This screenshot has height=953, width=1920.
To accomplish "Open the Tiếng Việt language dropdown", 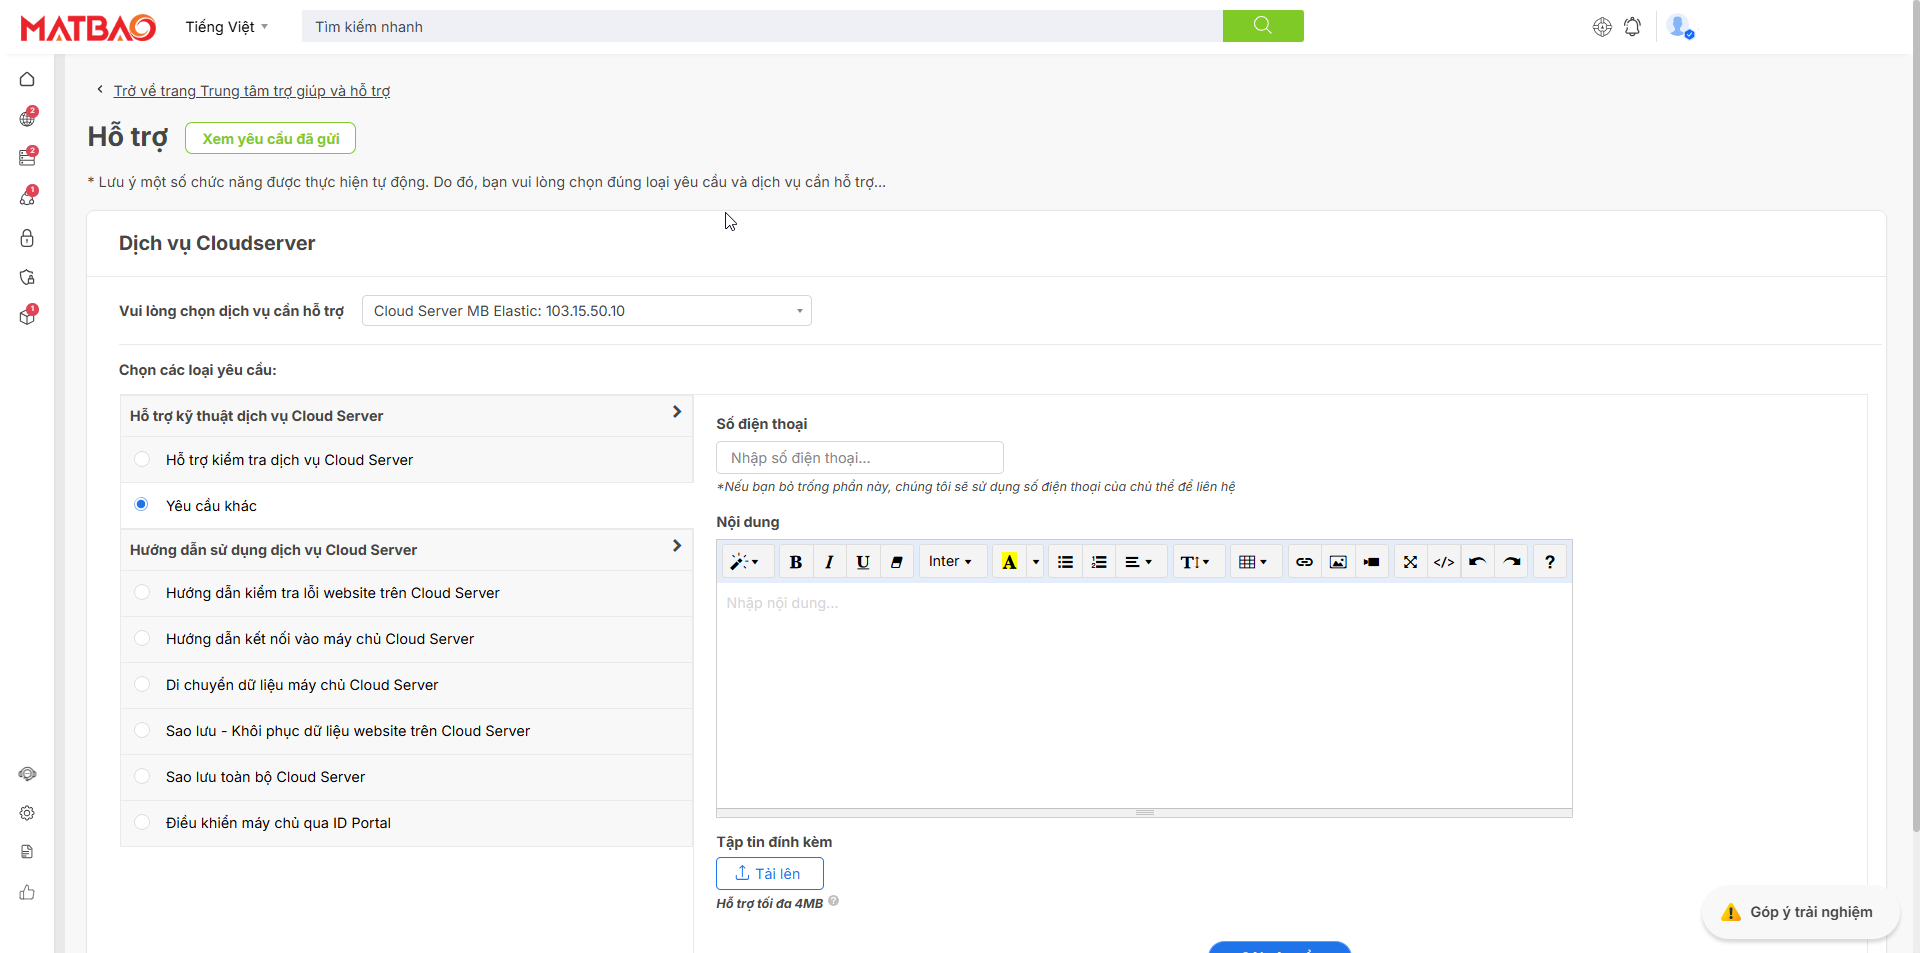I will click(x=226, y=27).
